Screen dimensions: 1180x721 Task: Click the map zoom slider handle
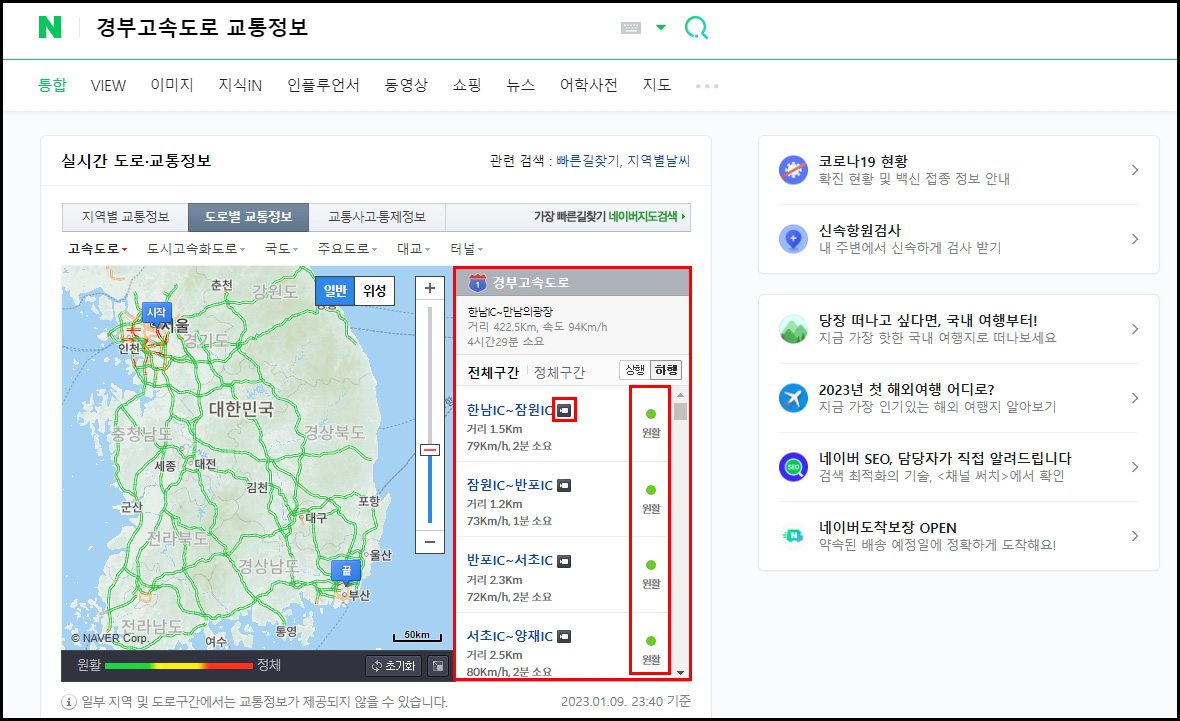tap(430, 450)
